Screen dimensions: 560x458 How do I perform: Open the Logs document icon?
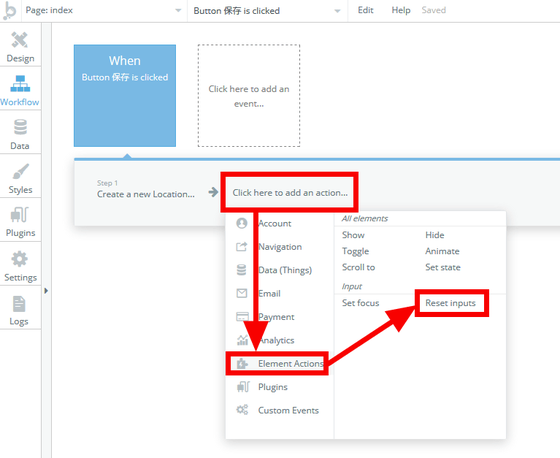point(19,304)
